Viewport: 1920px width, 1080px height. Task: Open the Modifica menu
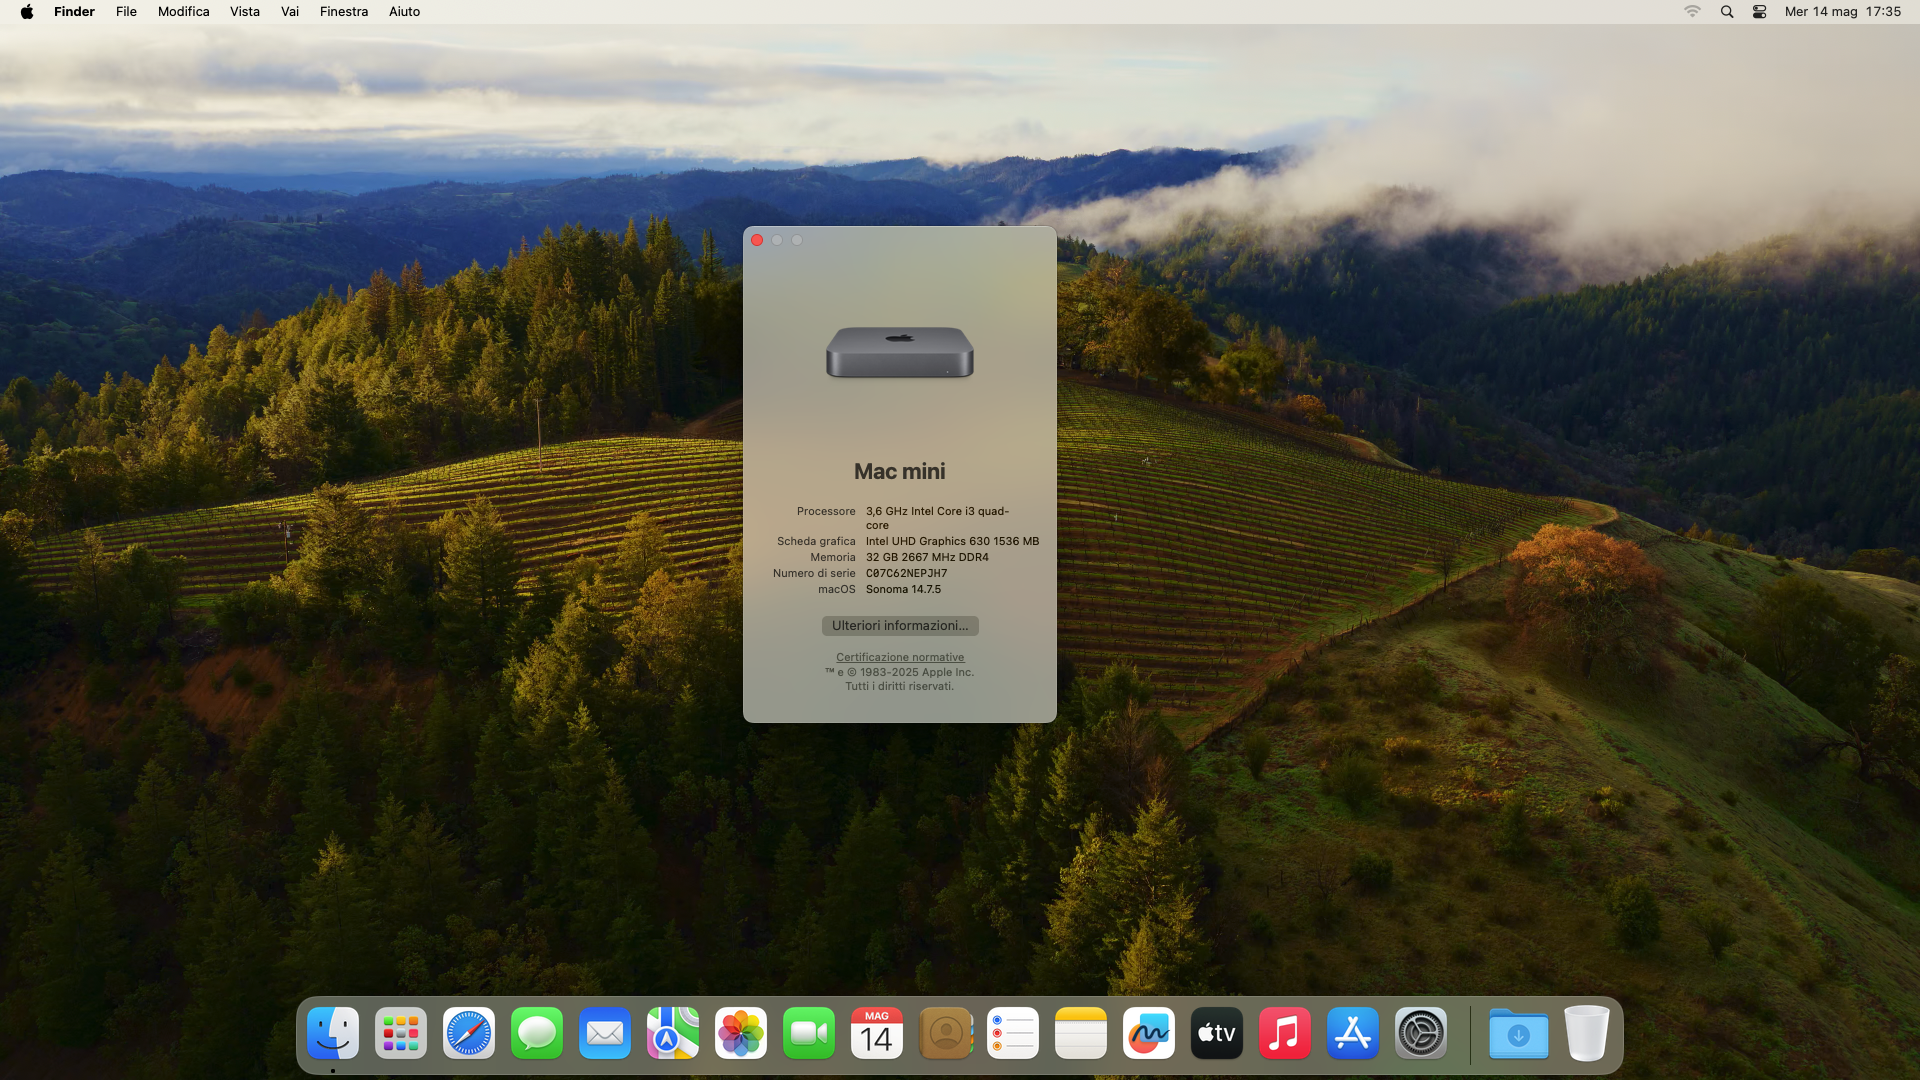click(x=184, y=12)
